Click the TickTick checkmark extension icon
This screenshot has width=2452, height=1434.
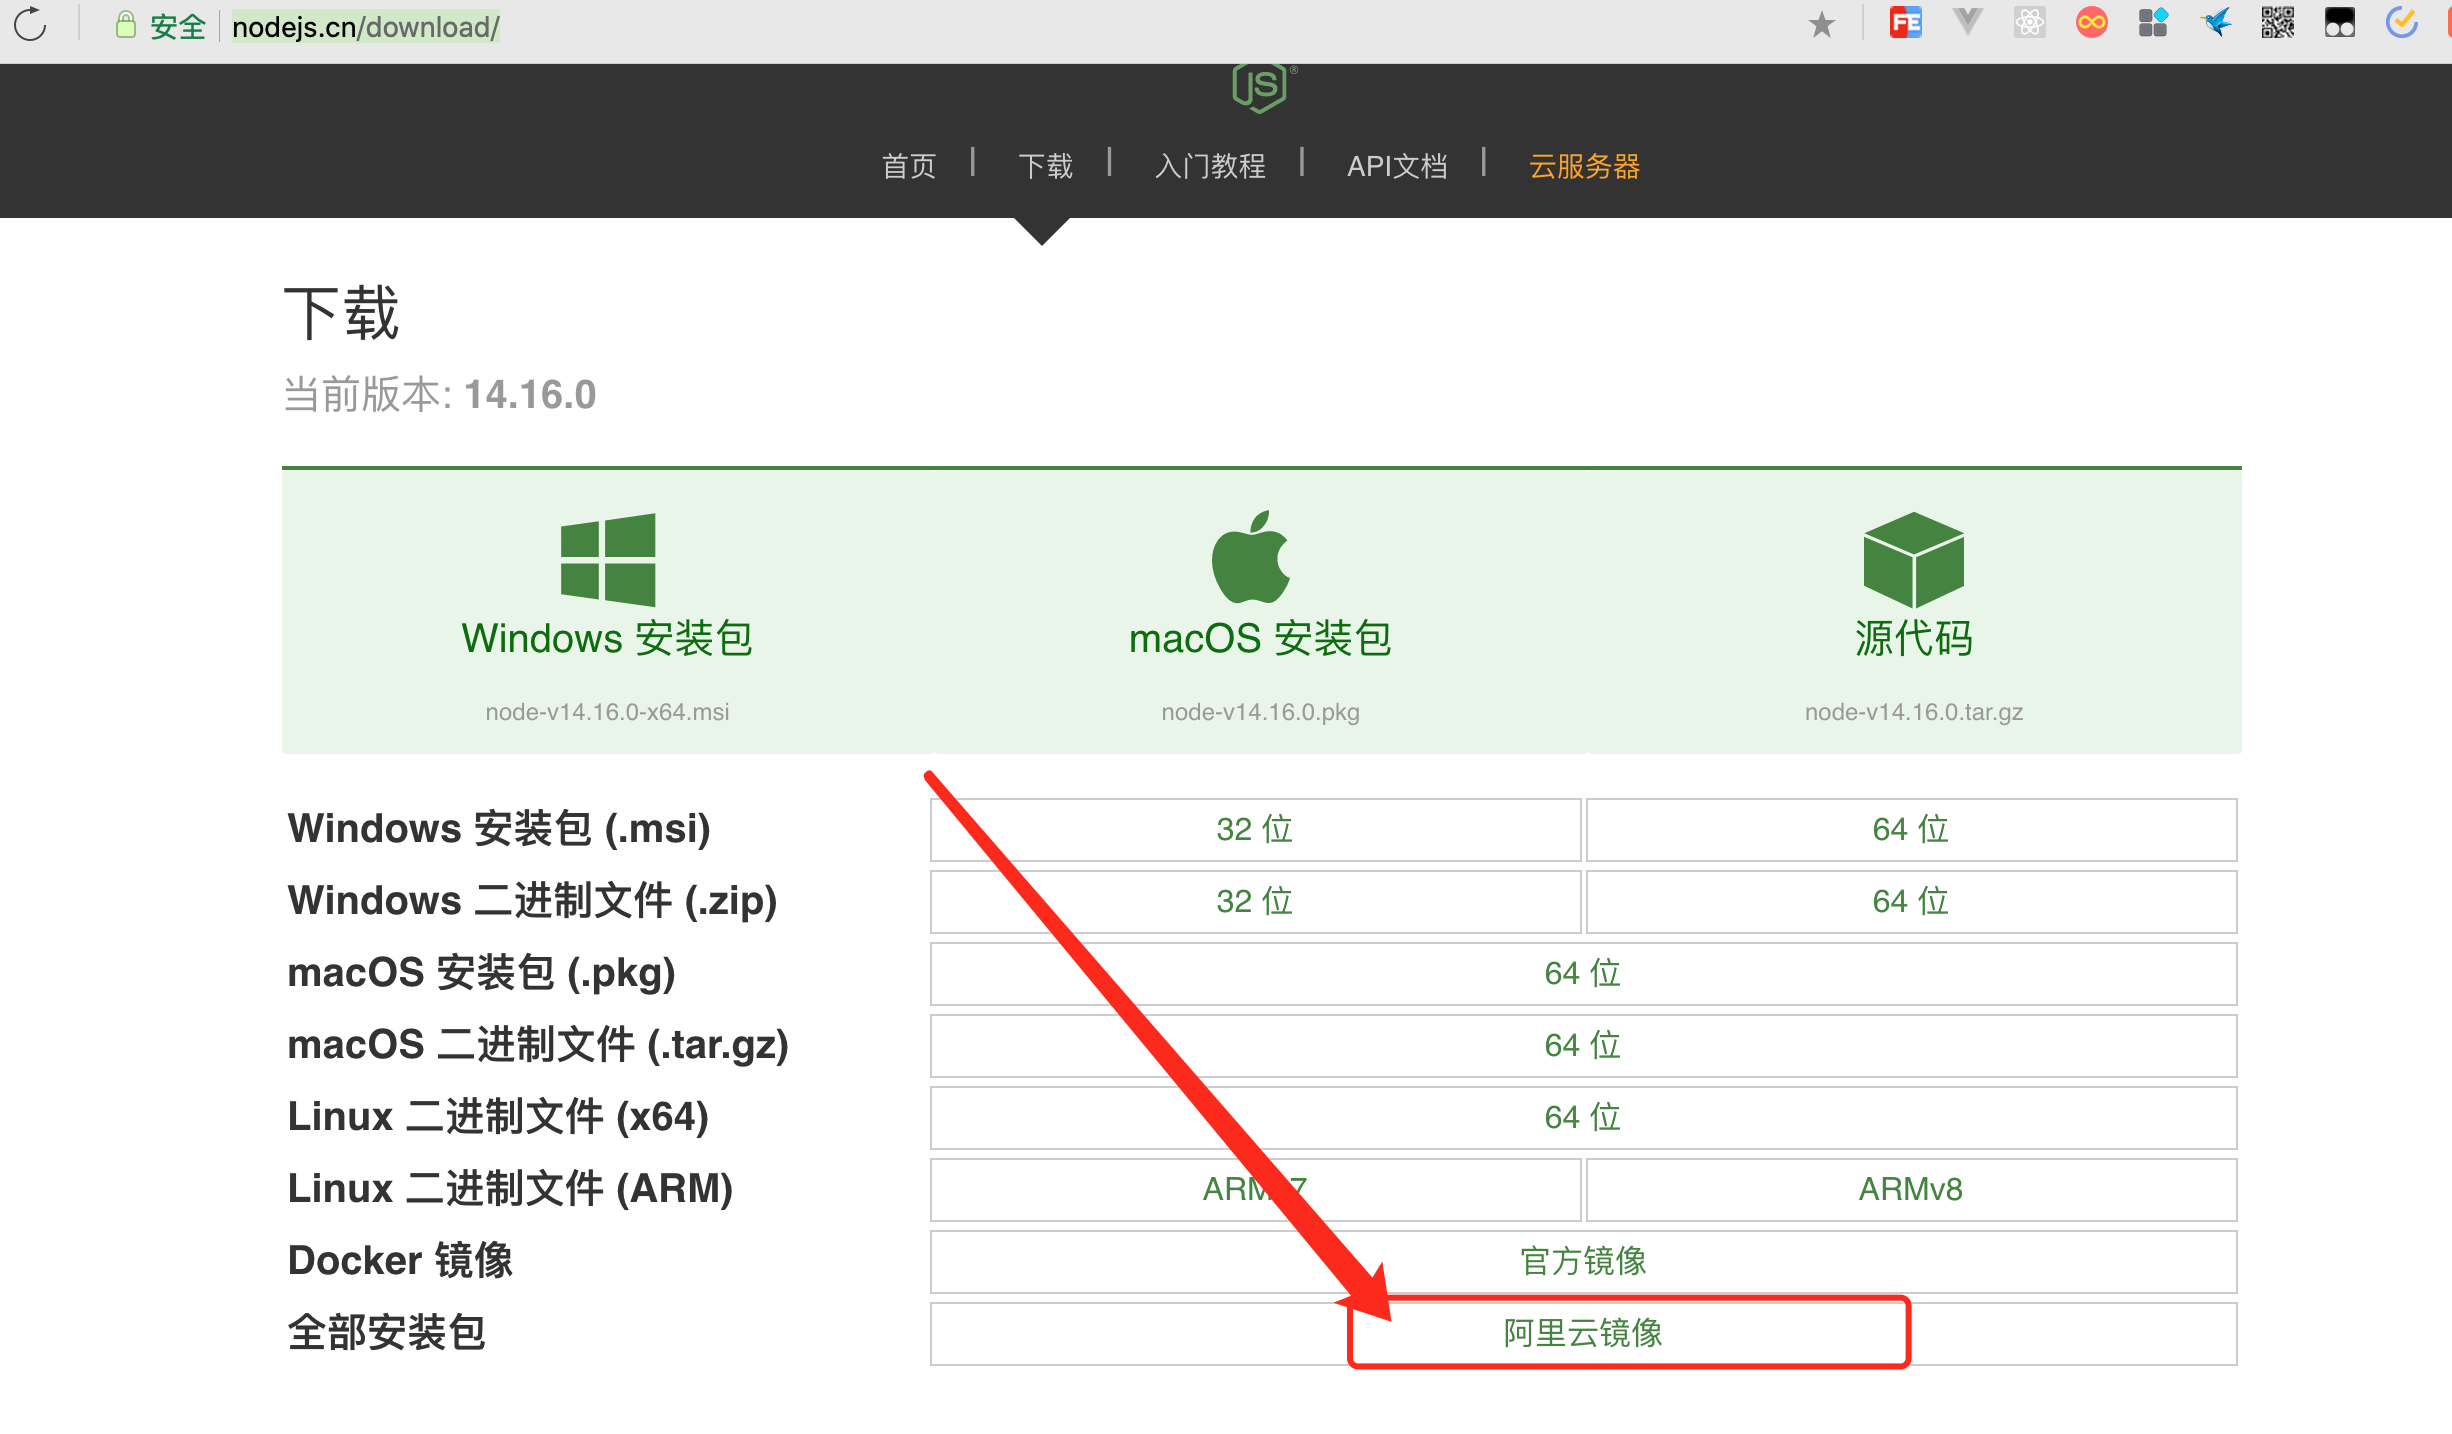[2404, 22]
